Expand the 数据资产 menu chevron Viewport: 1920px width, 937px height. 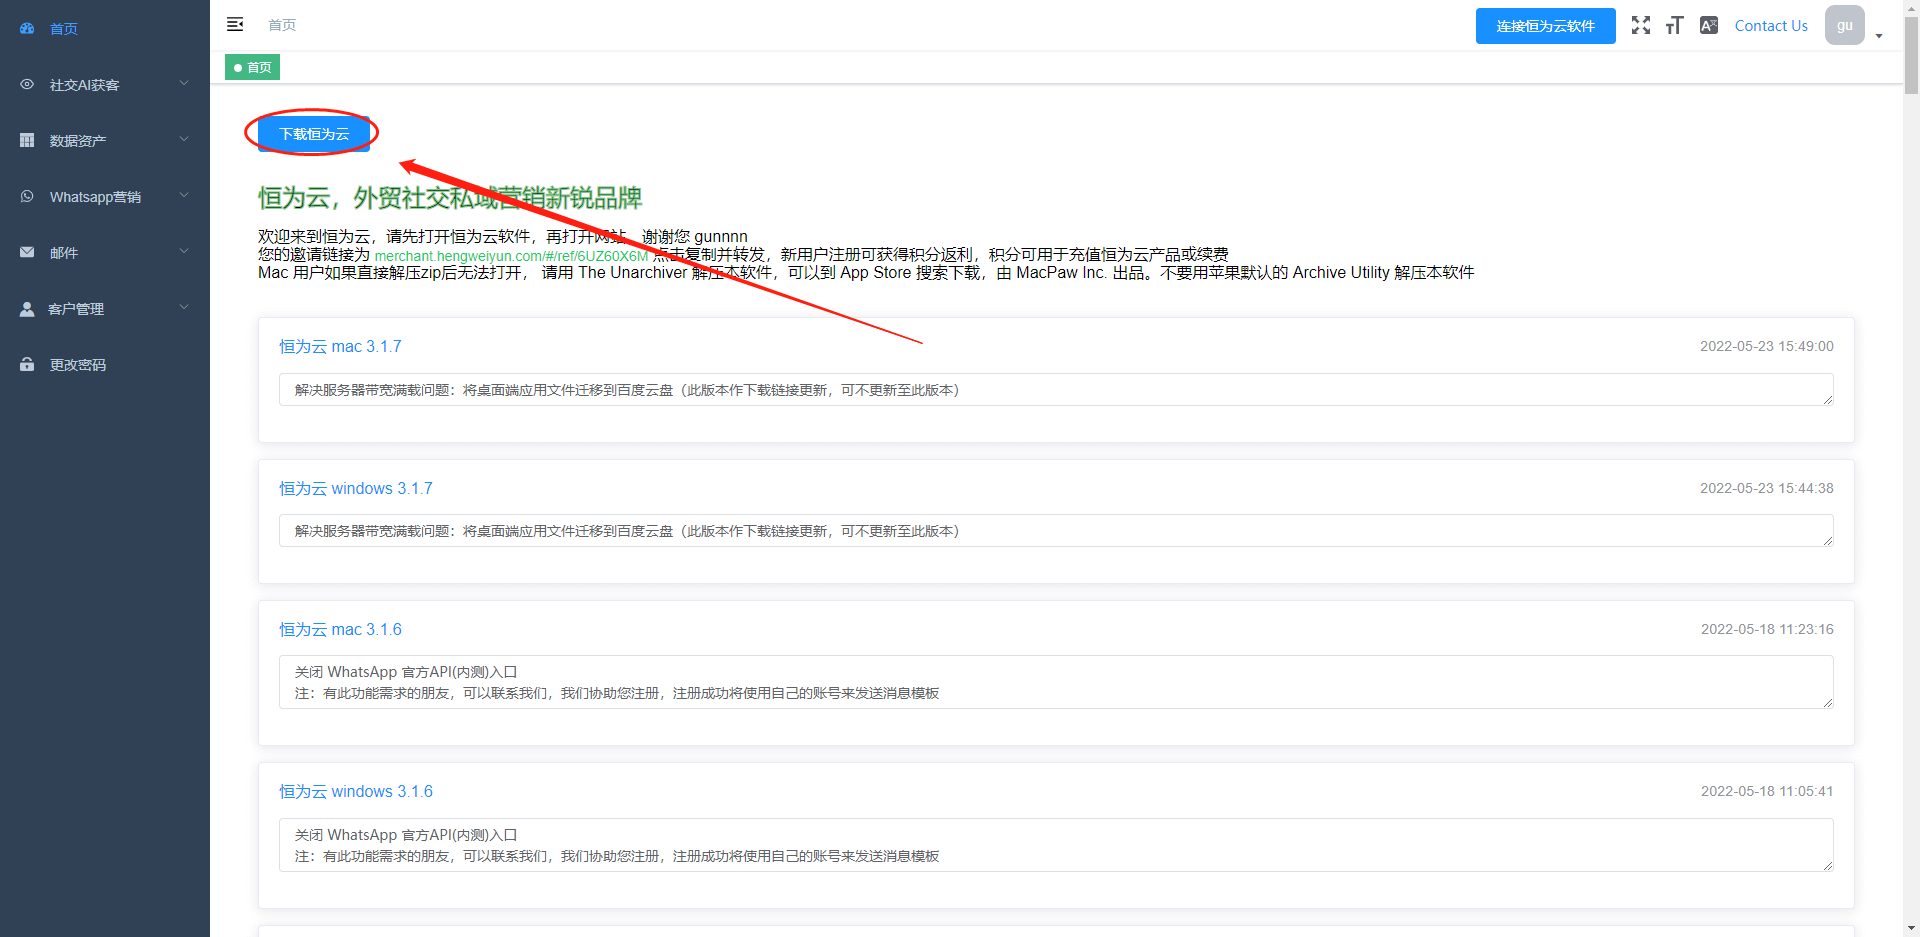click(184, 139)
